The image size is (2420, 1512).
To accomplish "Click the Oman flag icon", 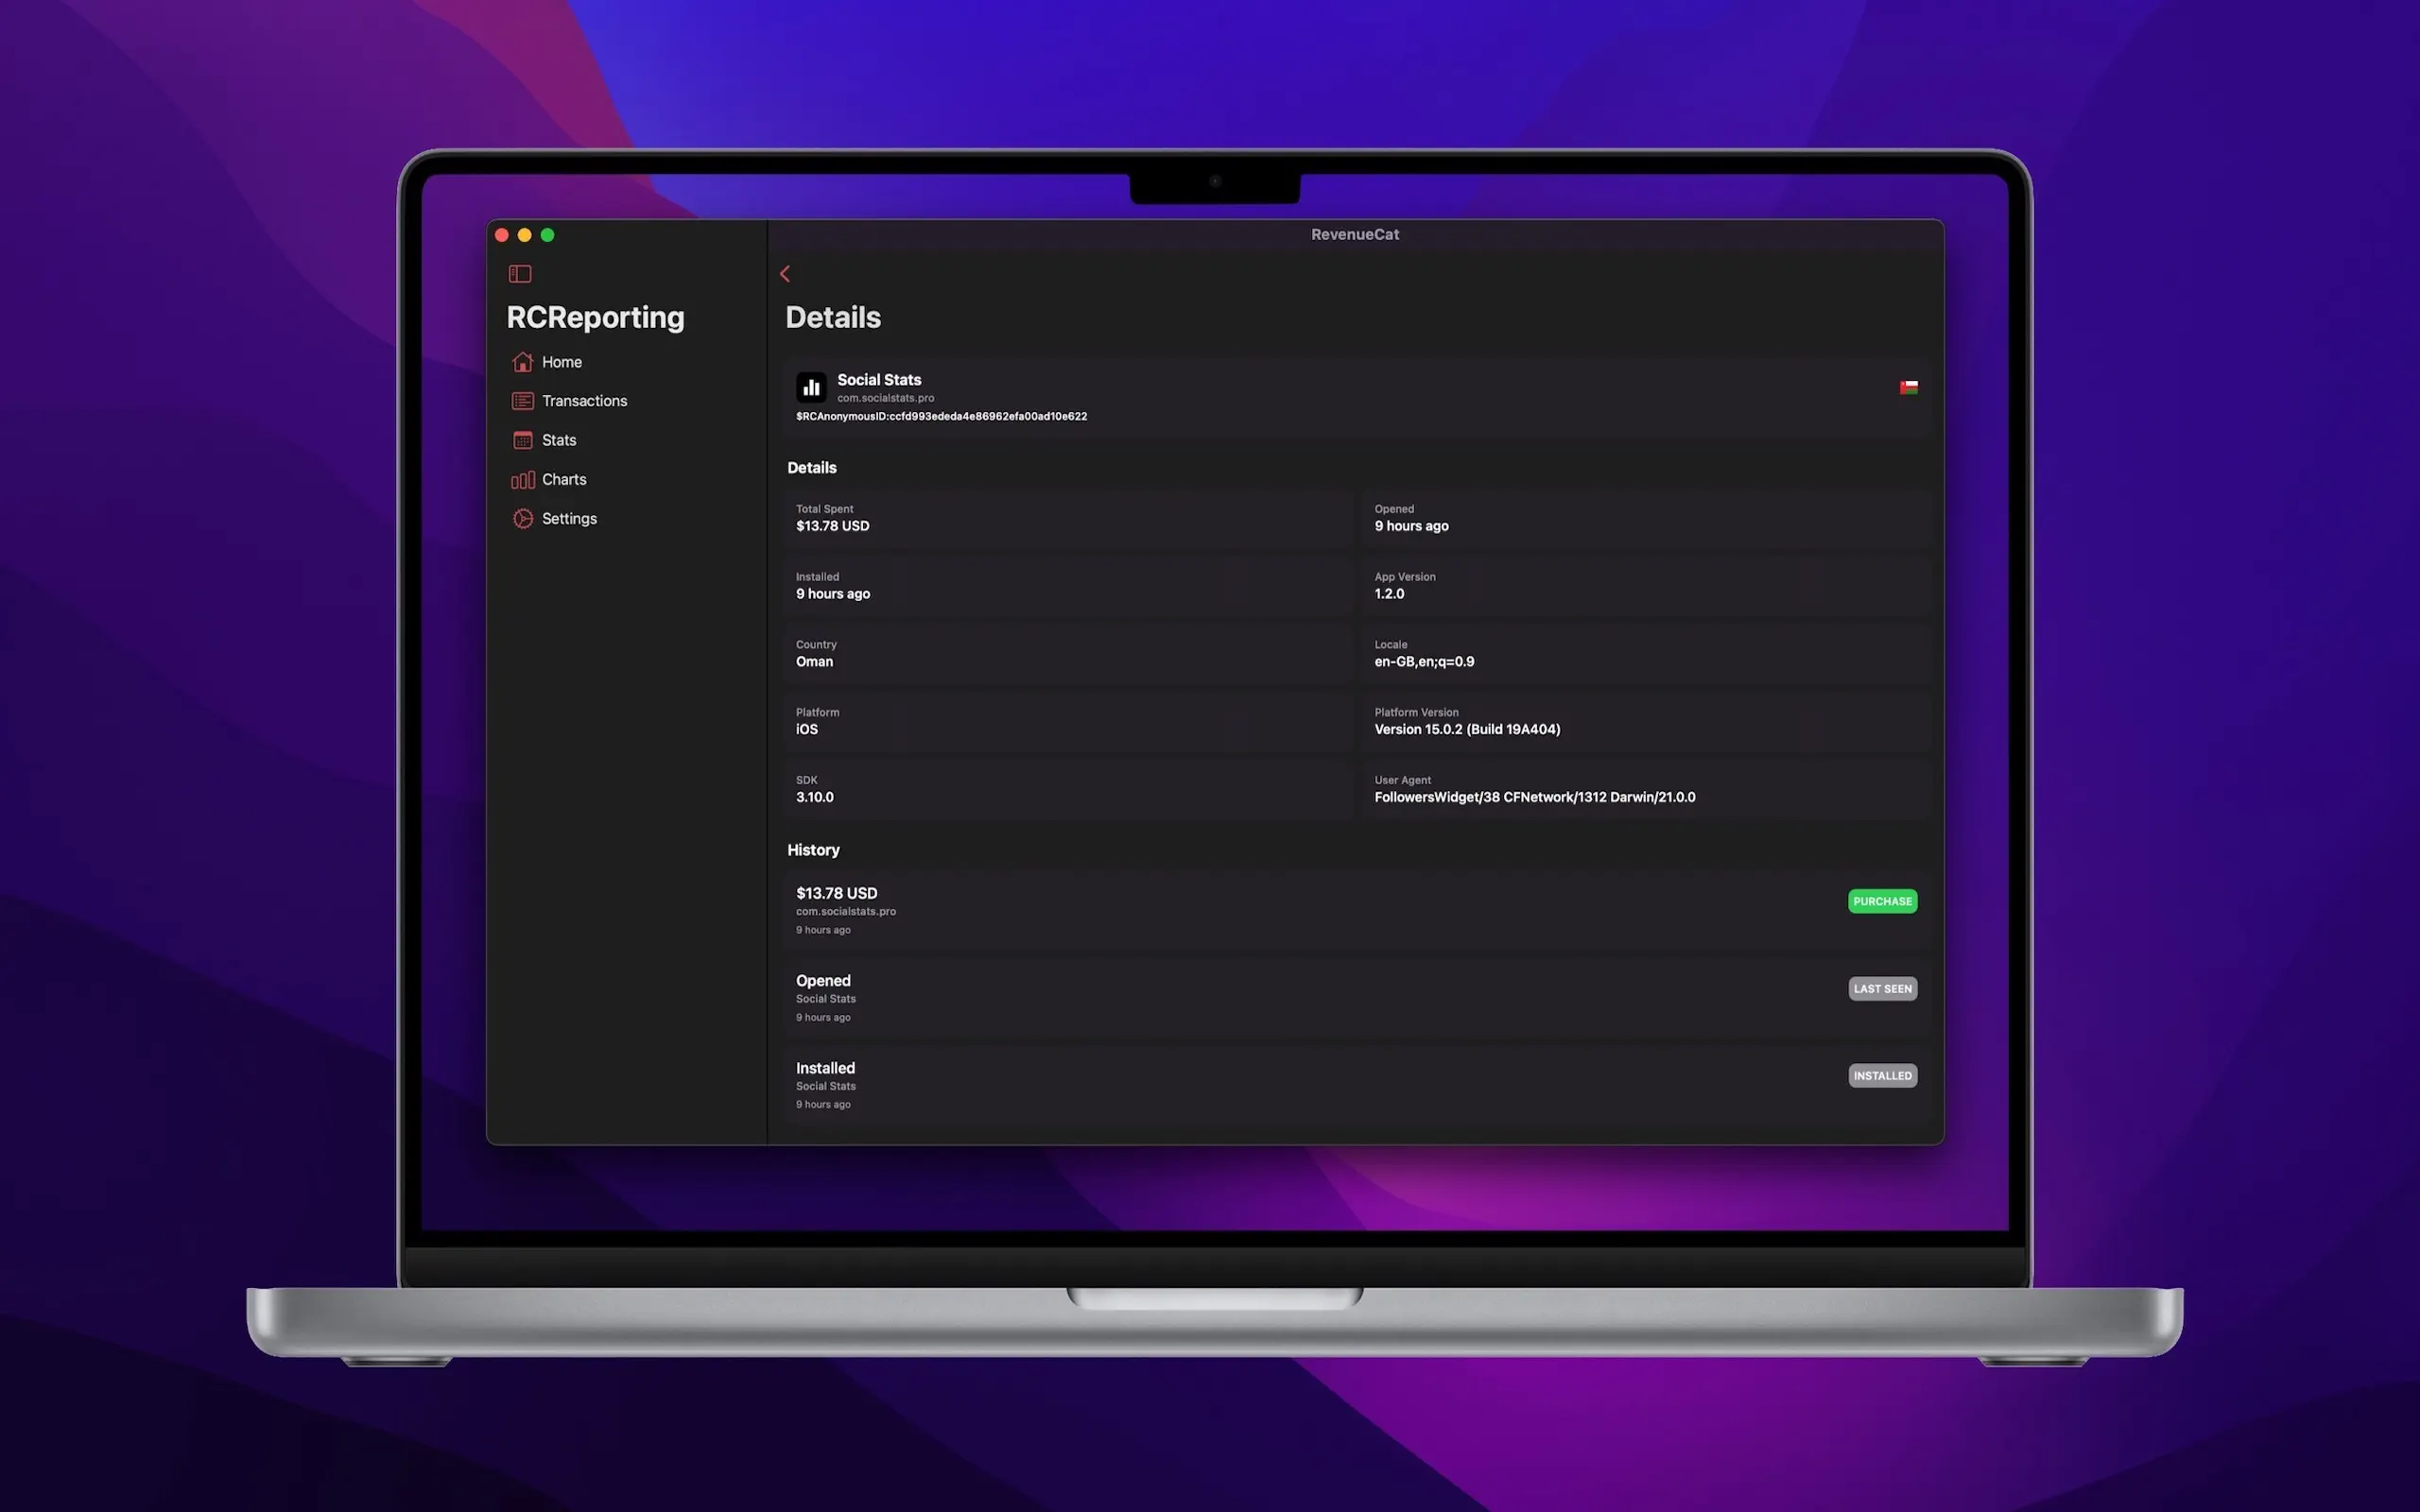I will (1908, 387).
